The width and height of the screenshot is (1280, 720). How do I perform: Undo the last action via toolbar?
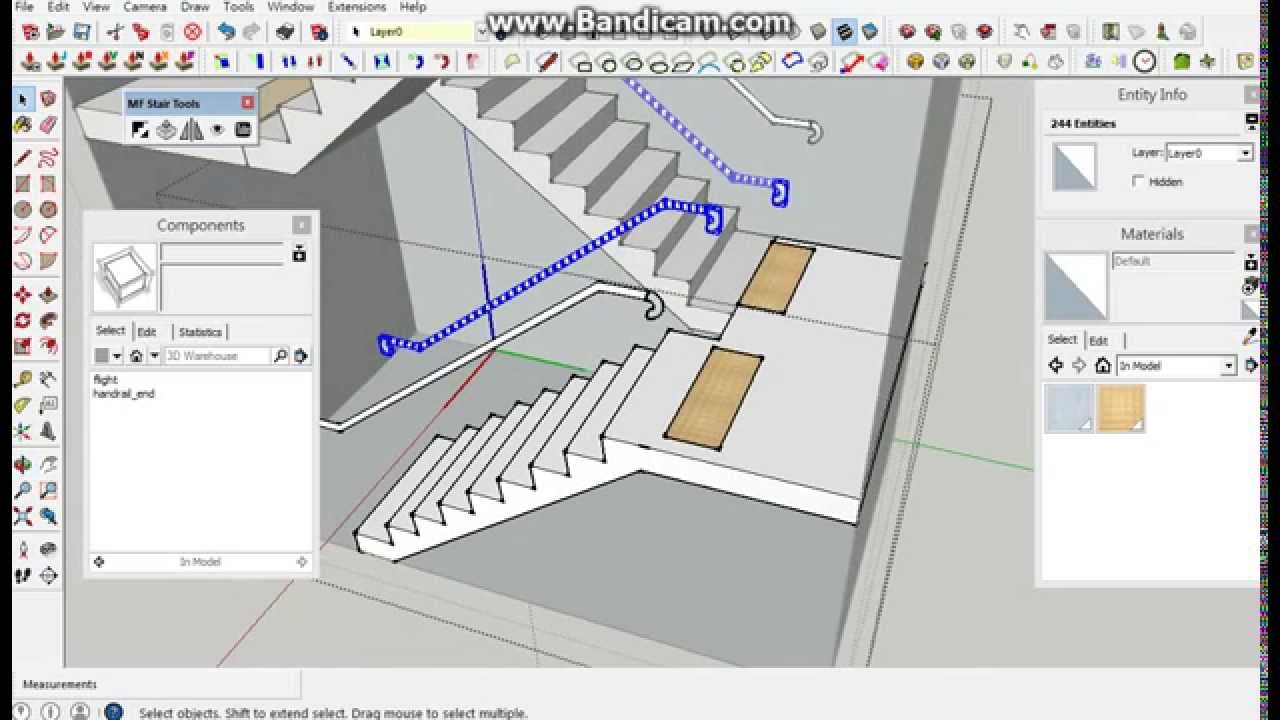pos(226,32)
